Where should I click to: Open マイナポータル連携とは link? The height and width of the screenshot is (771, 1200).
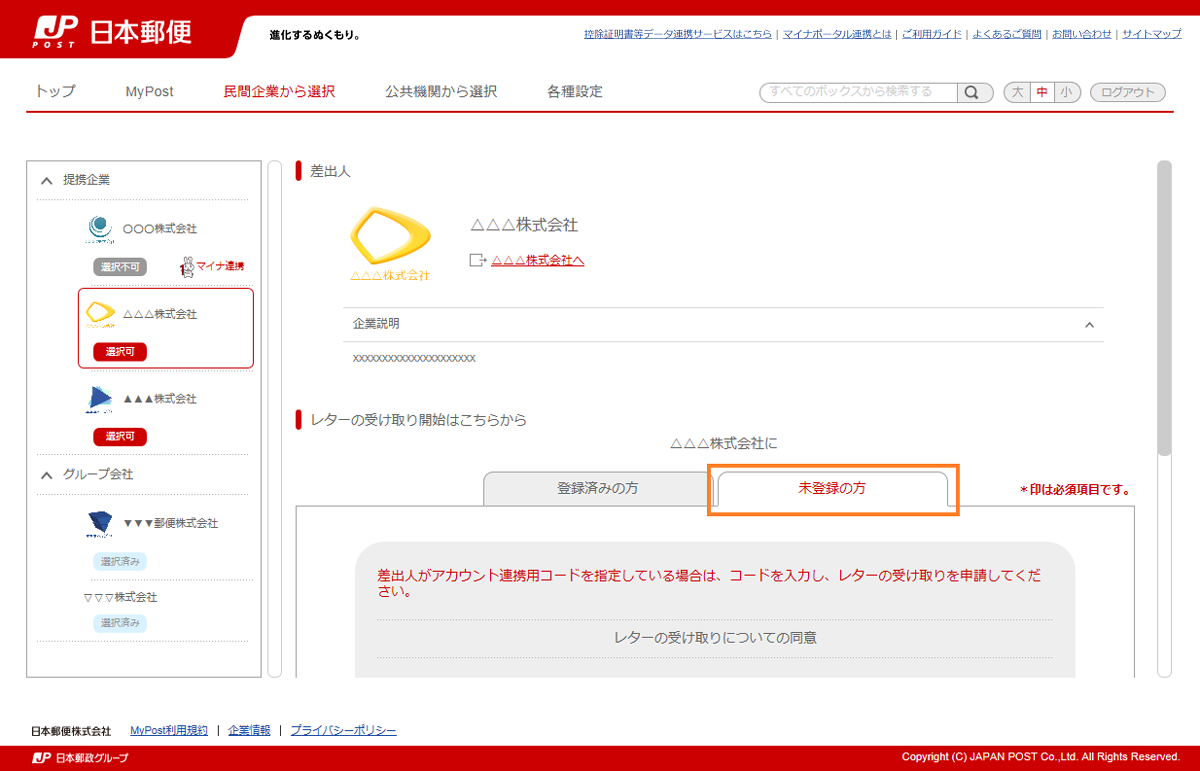pyautogui.click(x=837, y=34)
